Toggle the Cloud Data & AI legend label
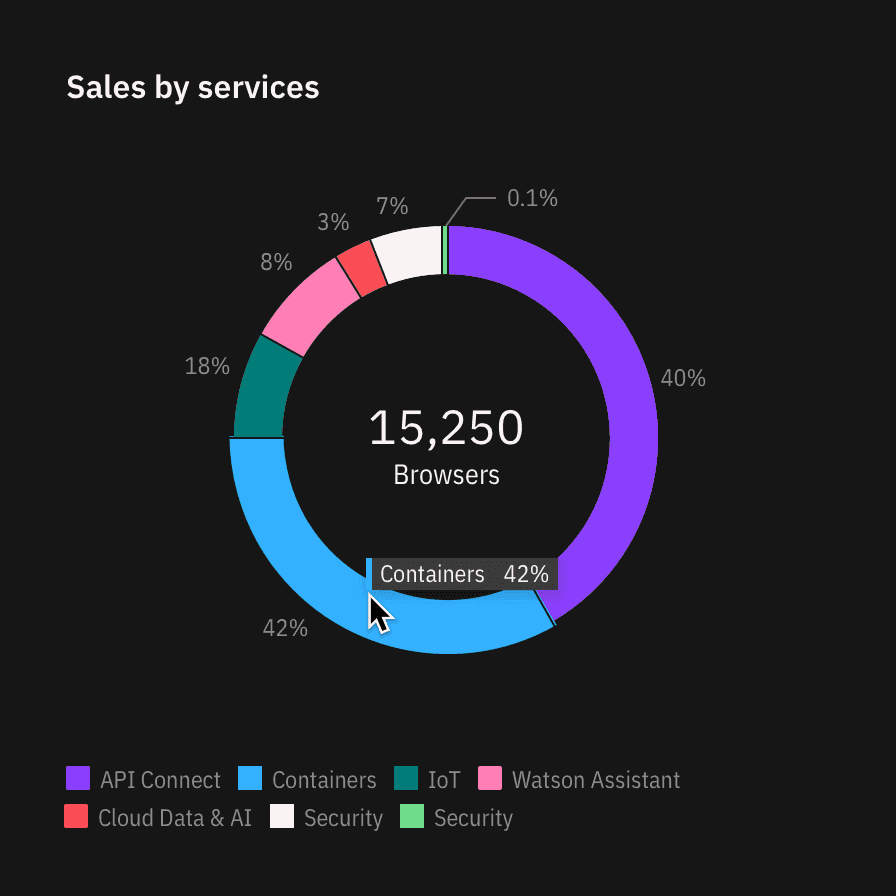 174,818
